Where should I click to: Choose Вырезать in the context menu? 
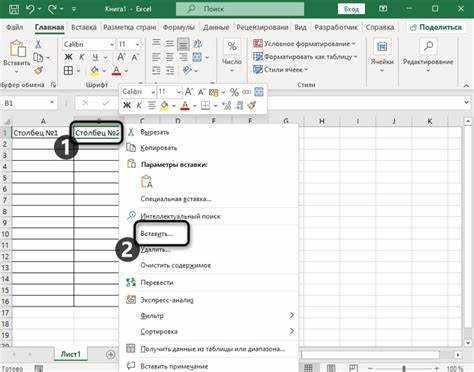point(208,132)
